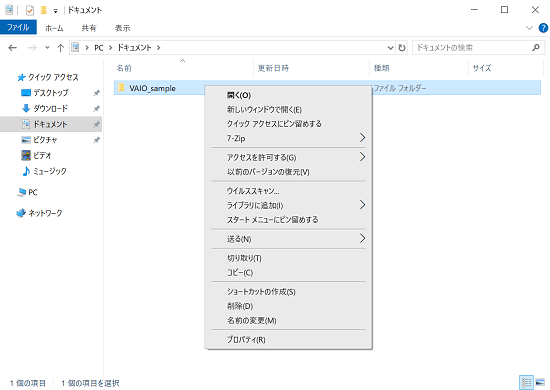This screenshot has width=550, height=390.
Task: Choose スタート メニューにピン留めする
Action: (288, 220)
